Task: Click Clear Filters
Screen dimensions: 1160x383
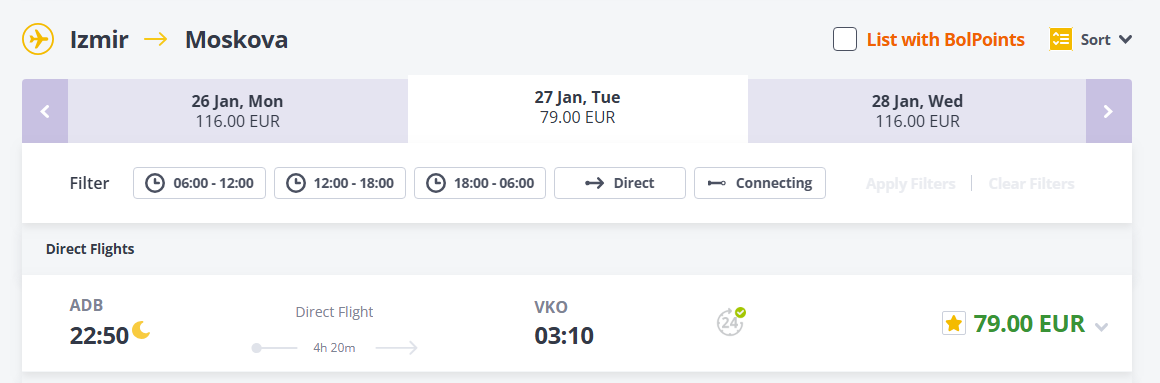Action: tap(1031, 183)
